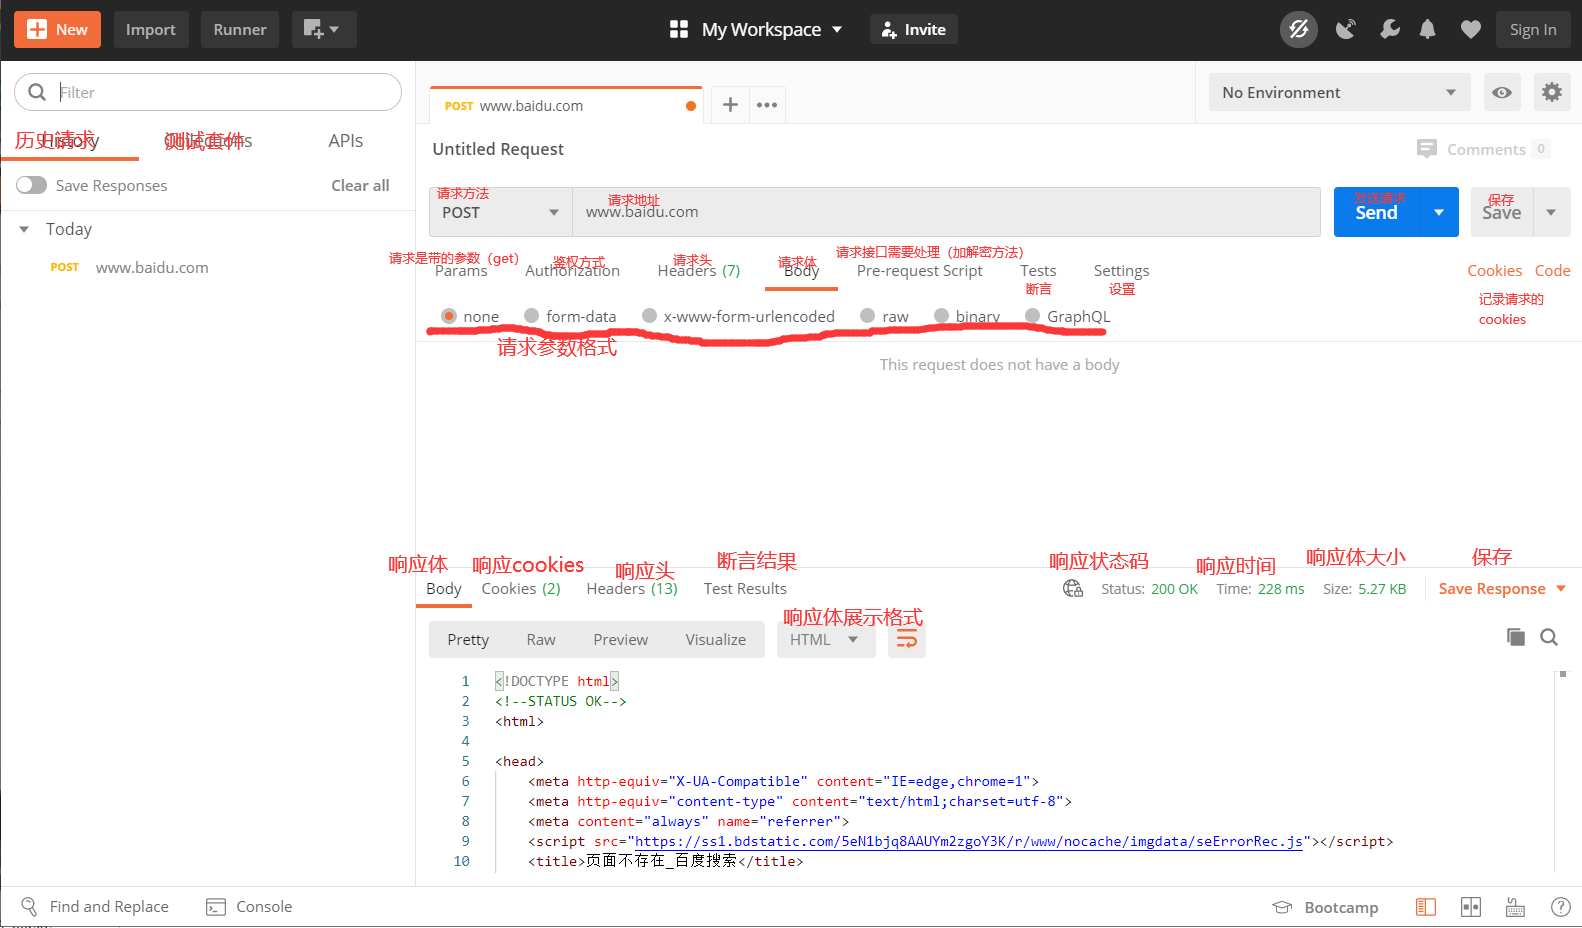This screenshot has width=1582, height=928.
Task: Switch to the Params tab
Action: [461, 270]
